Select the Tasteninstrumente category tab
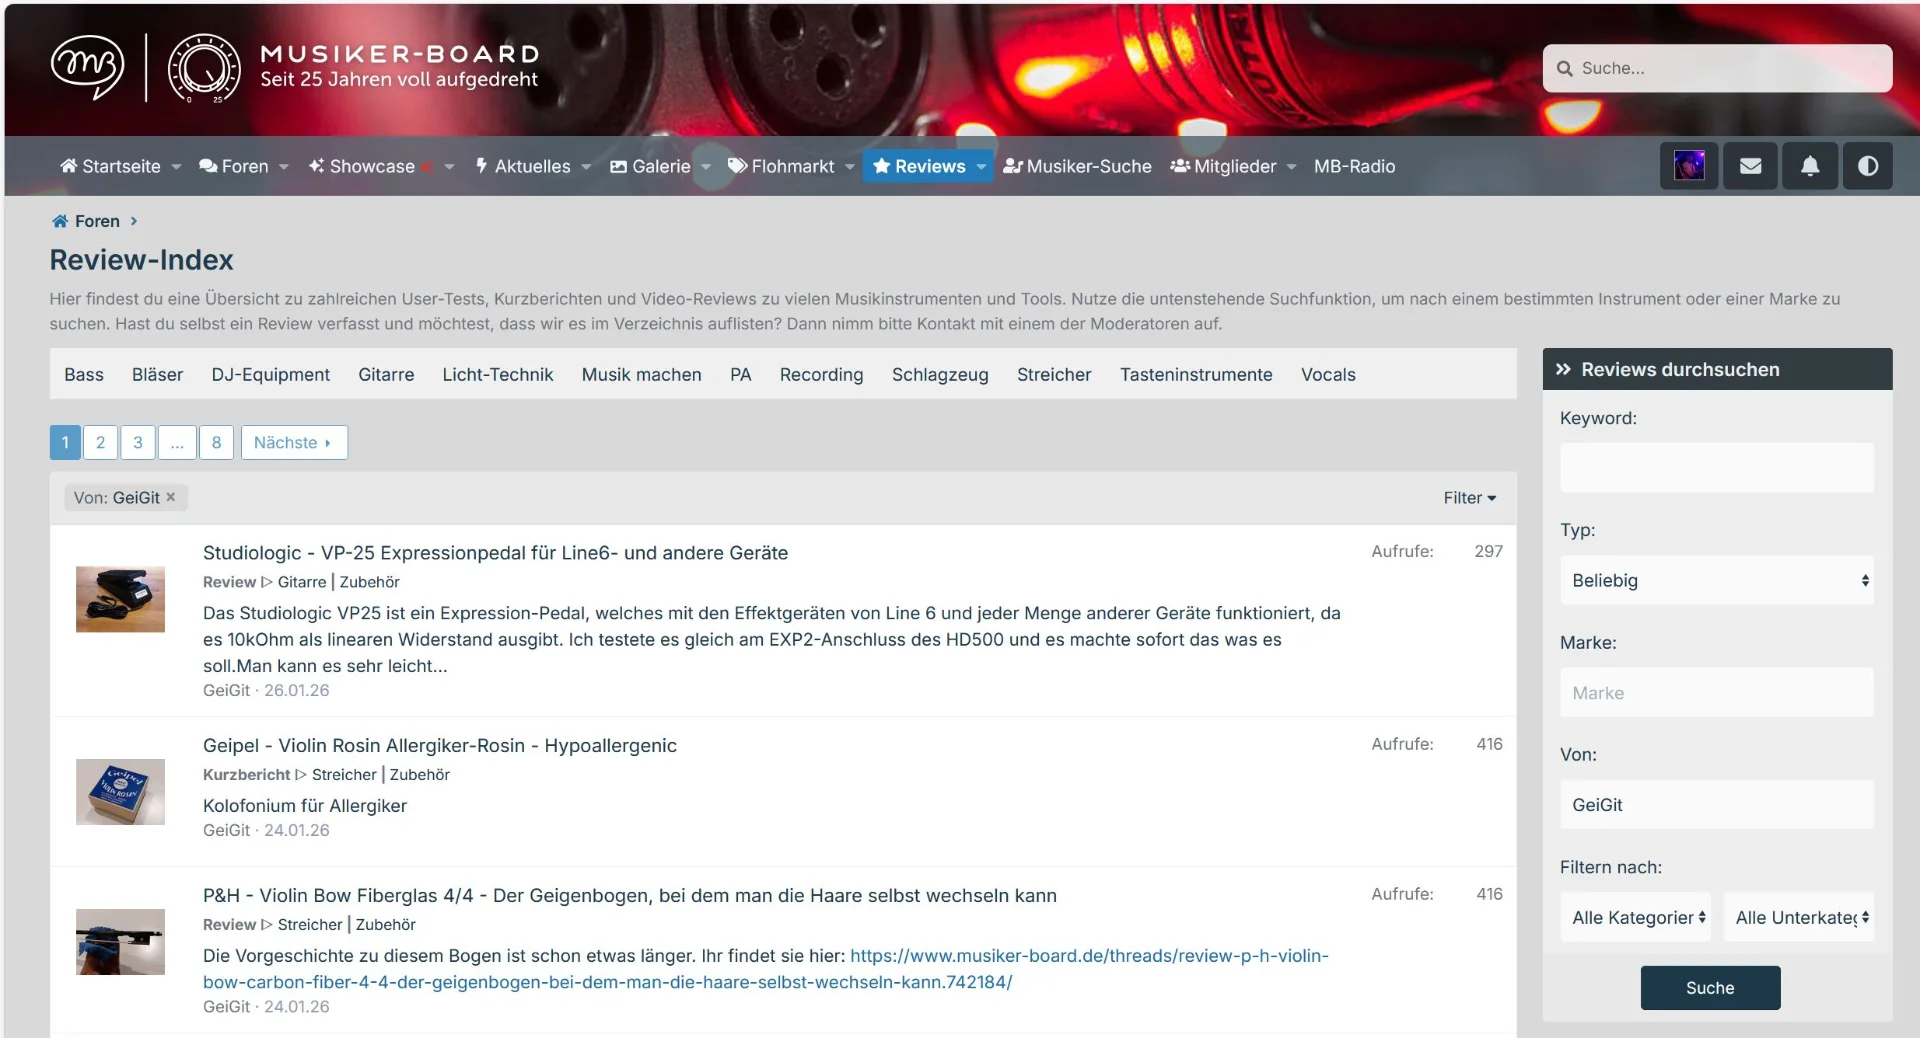 pyautogui.click(x=1196, y=374)
